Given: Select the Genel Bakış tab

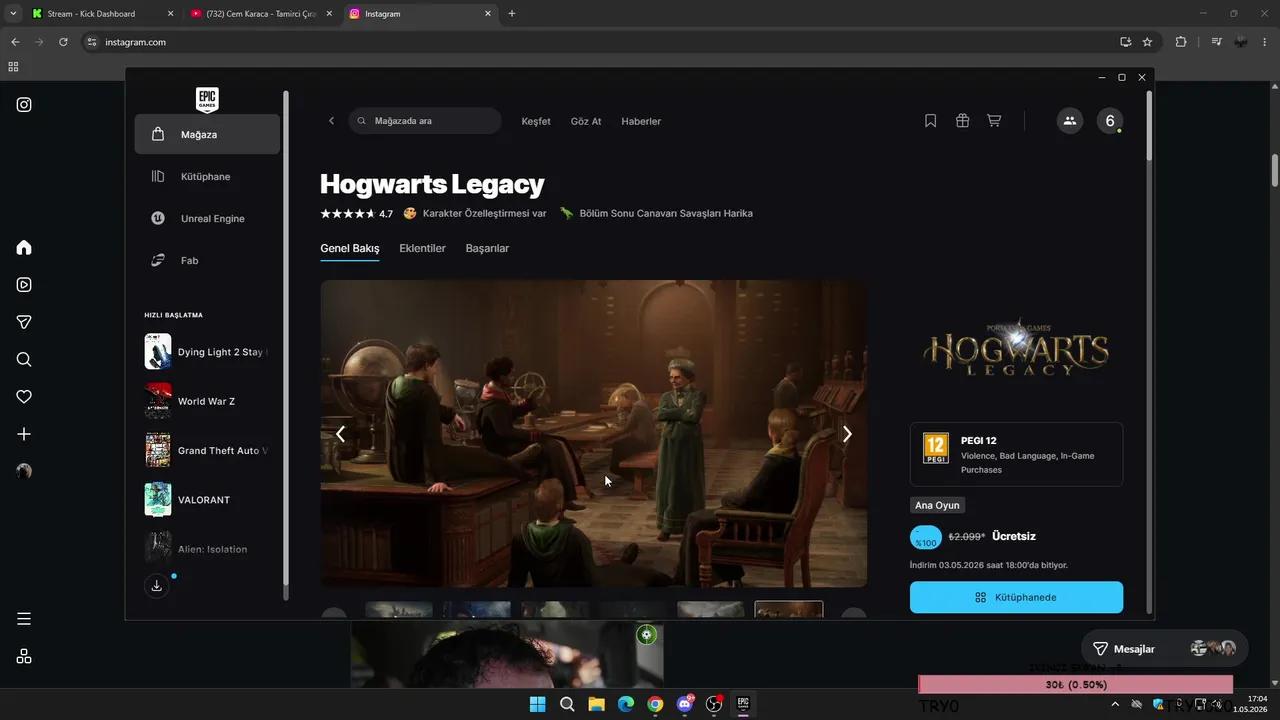Looking at the screenshot, I should pos(350,248).
